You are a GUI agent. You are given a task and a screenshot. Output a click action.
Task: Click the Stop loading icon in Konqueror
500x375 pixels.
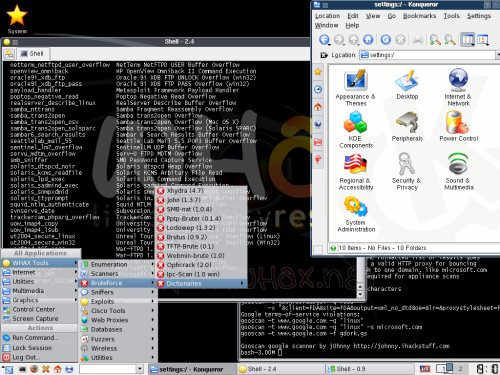click(x=400, y=40)
